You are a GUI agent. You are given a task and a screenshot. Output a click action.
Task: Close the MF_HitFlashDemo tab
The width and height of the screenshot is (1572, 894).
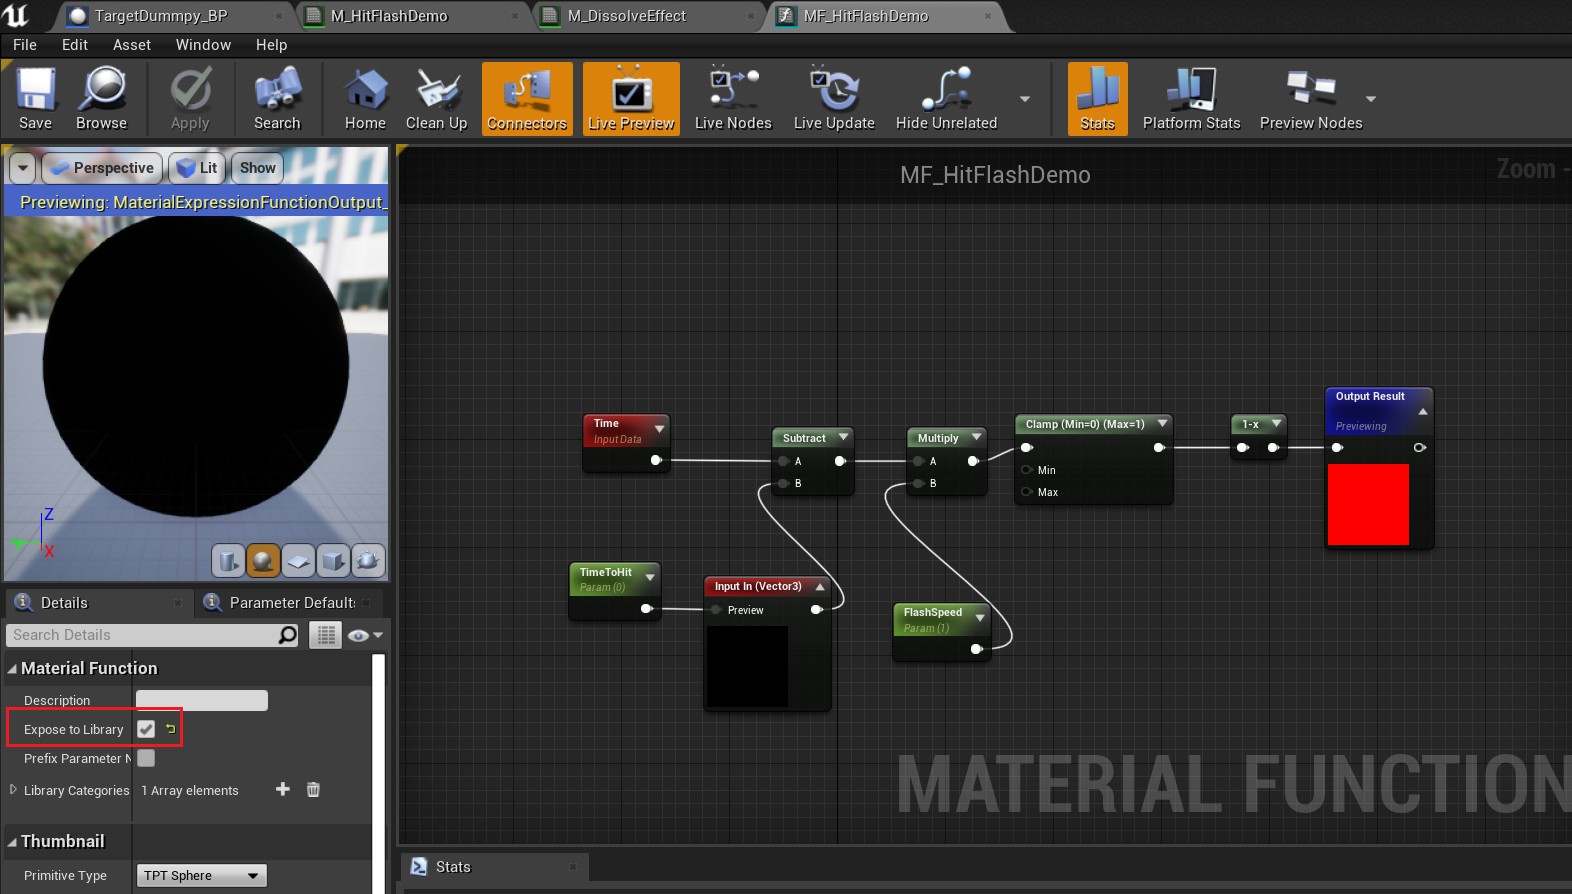coord(988,16)
